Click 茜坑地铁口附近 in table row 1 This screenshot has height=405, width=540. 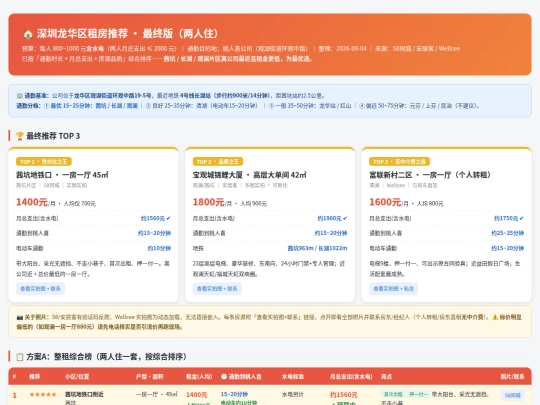click(x=84, y=394)
